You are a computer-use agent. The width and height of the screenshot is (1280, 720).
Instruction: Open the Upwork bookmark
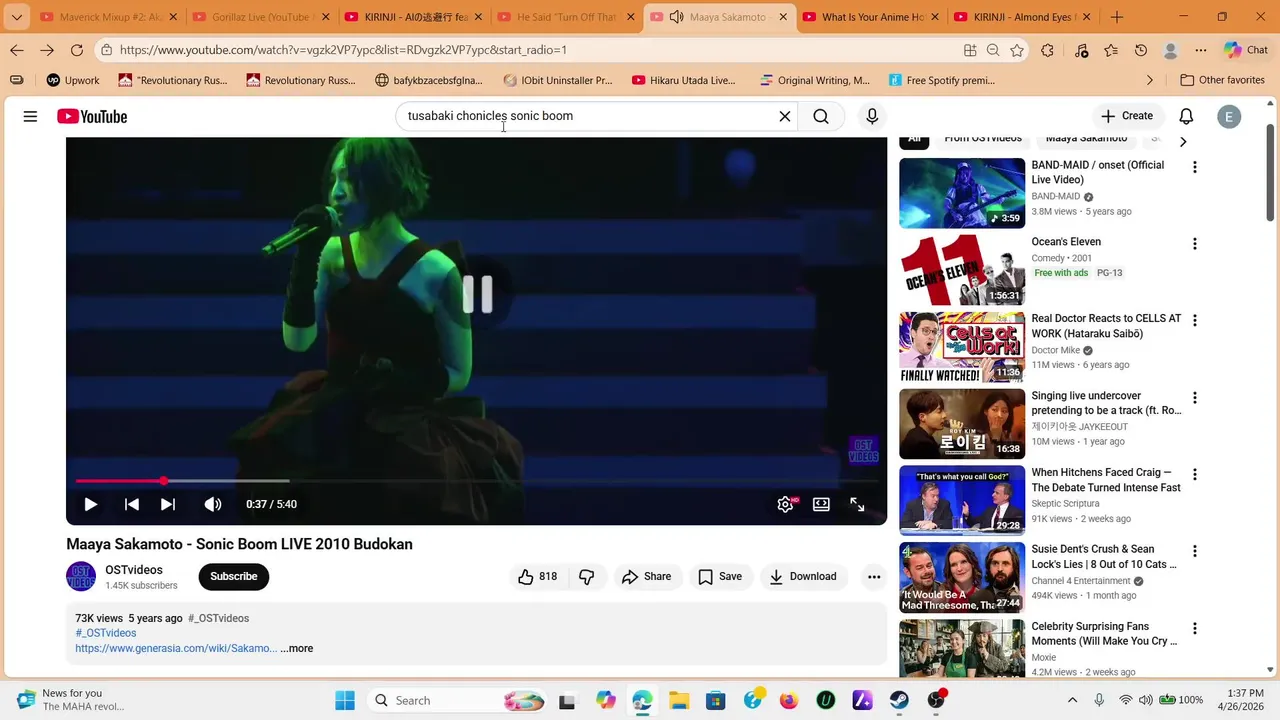click(x=71, y=80)
